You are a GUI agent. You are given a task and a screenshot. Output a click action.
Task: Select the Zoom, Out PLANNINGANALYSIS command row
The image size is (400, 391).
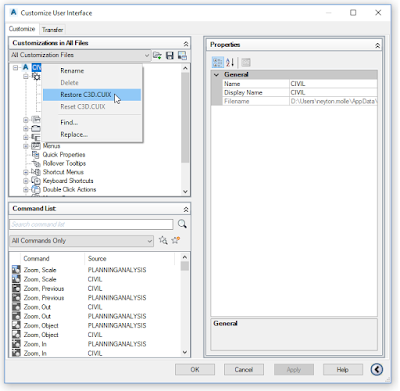(x=95, y=316)
